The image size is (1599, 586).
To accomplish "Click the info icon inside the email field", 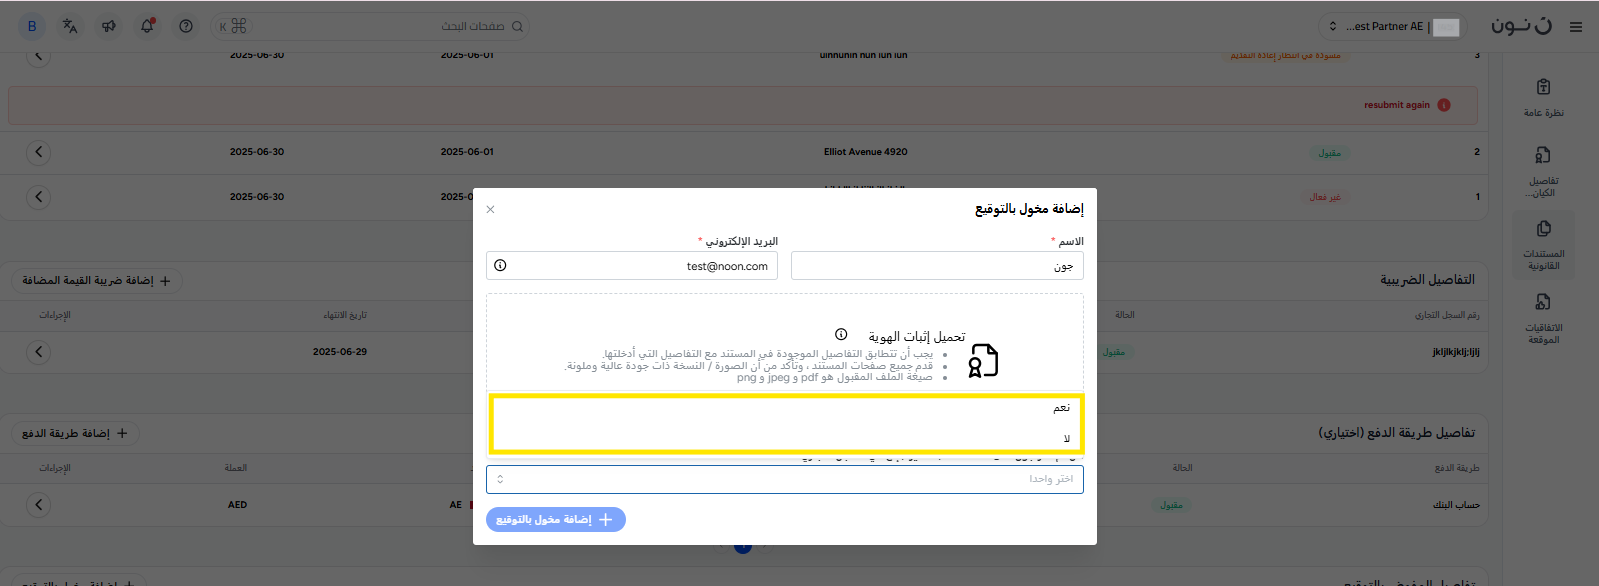I will pos(500,266).
